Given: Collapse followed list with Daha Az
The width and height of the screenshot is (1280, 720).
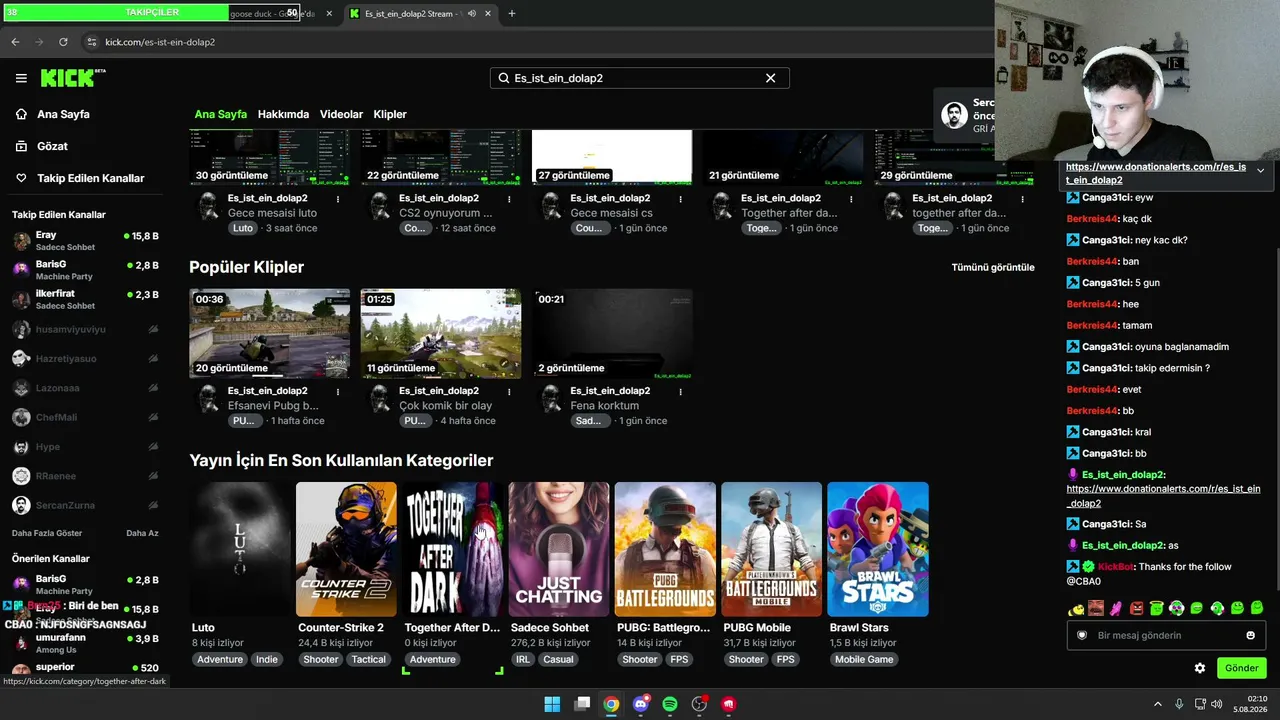Looking at the screenshot, I should click(x=142, y=533).
